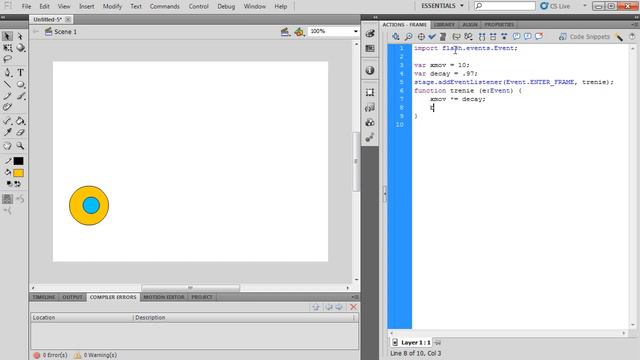Screen dimensions: 640x360
Task: Open the File menu
Action: (x=26, y=7)
